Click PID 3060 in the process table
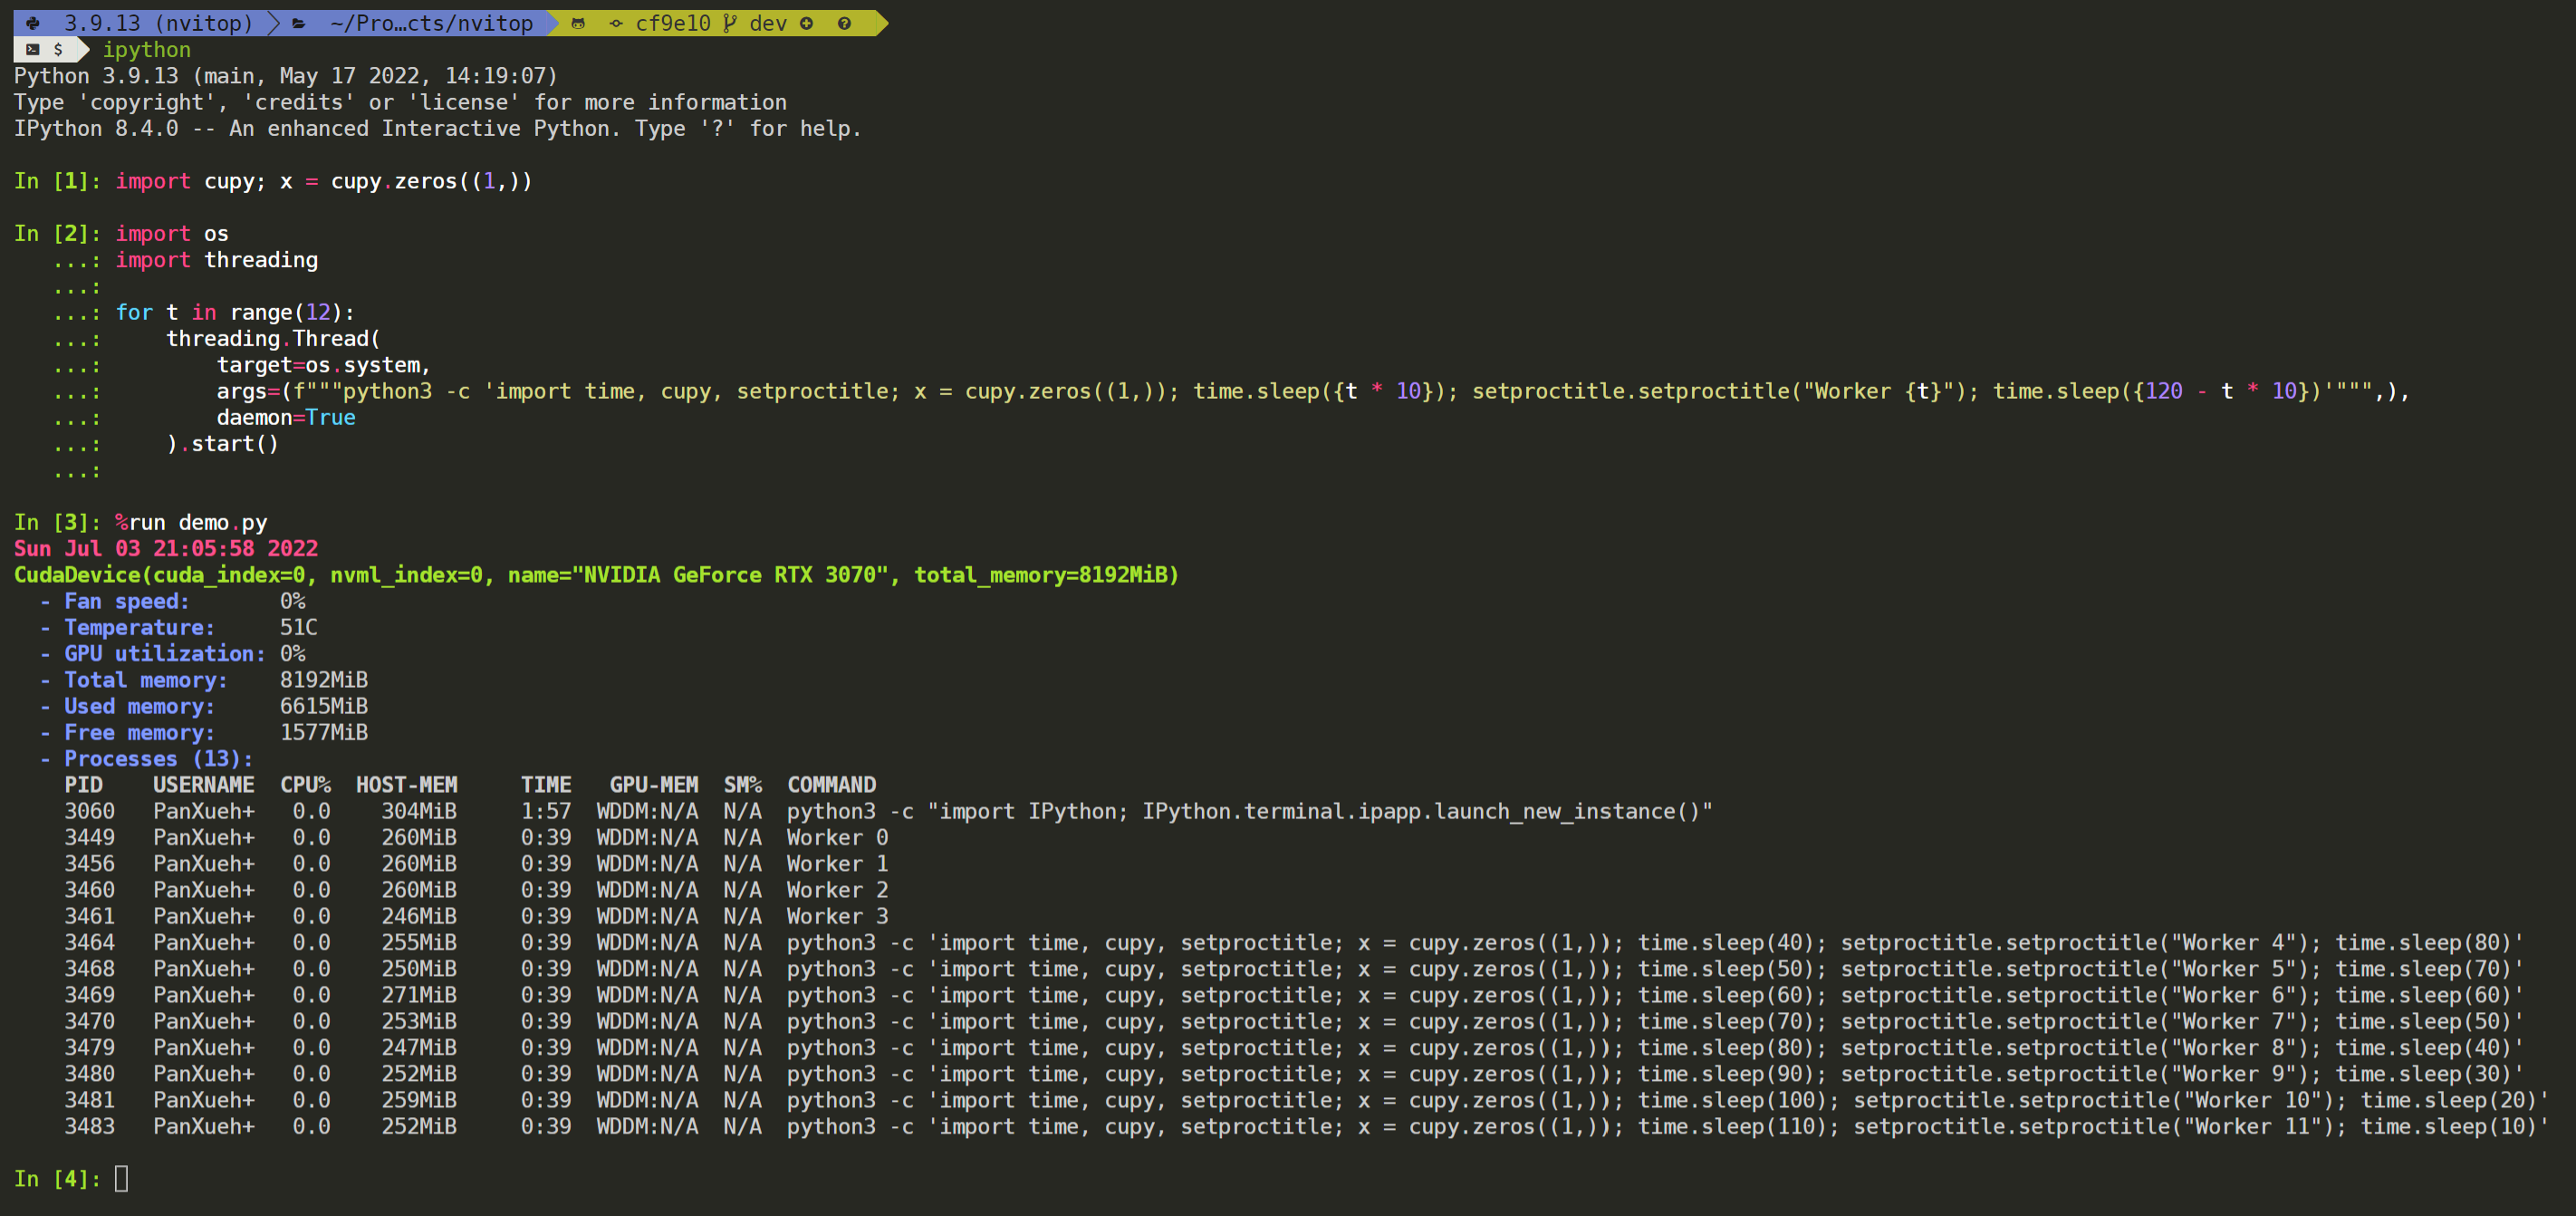2576x1216 pixels. point(89,811)
